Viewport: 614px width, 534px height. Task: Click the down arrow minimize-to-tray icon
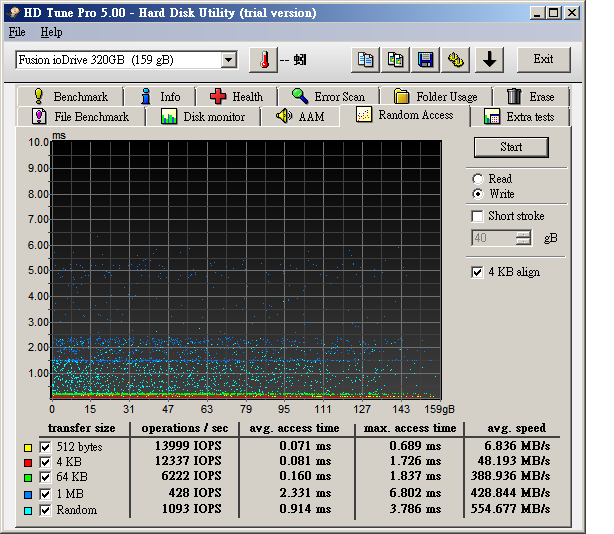pos(489,60)
